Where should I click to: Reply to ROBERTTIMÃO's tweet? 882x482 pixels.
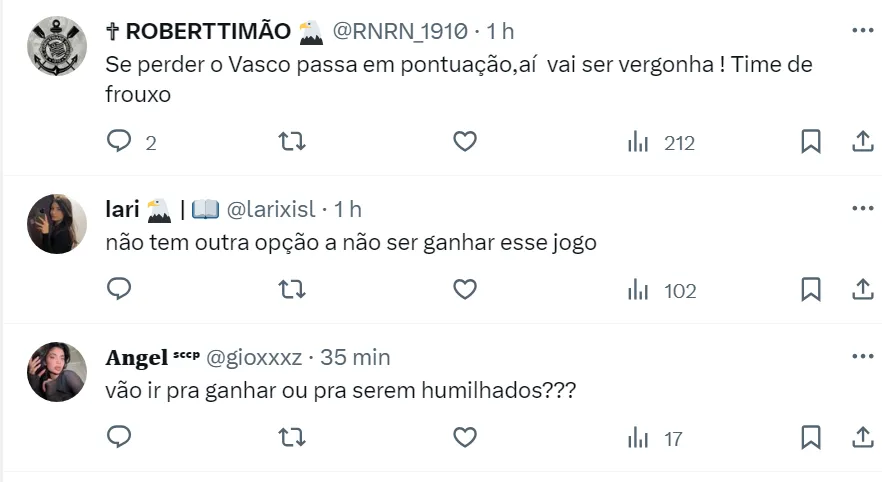120,142
